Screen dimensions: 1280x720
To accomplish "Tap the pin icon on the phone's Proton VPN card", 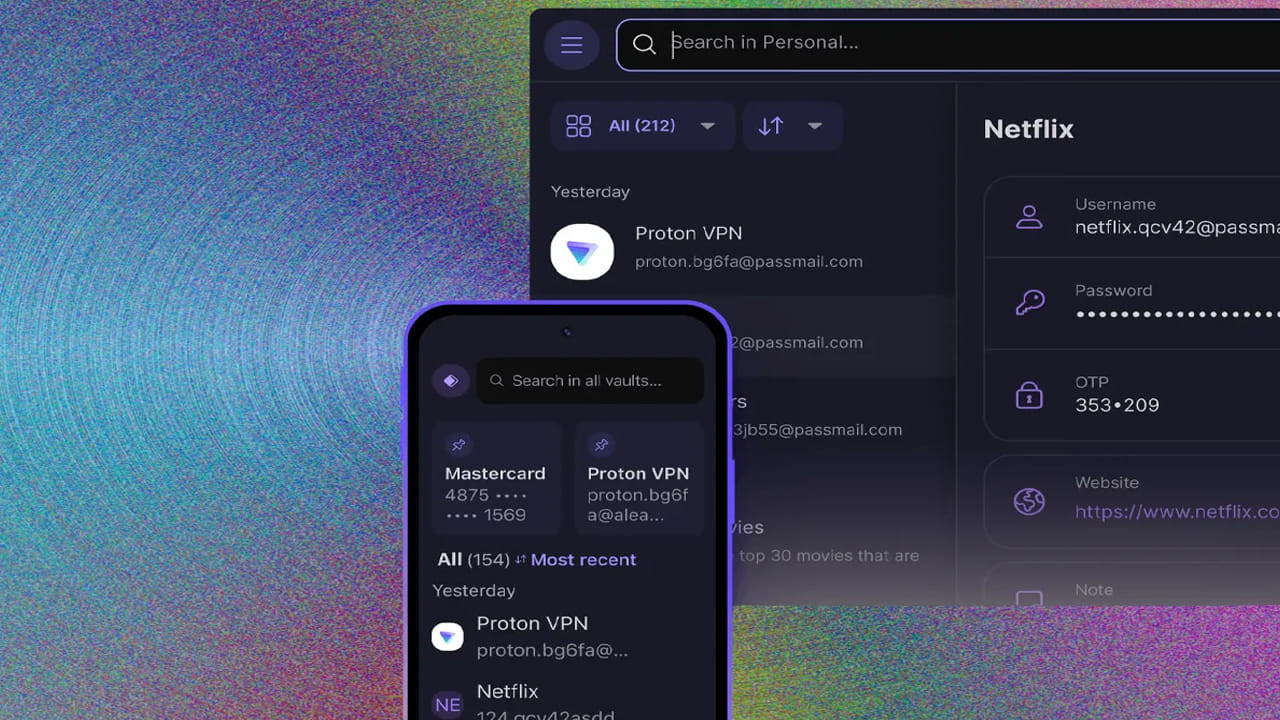I will (x=601, y=445).
